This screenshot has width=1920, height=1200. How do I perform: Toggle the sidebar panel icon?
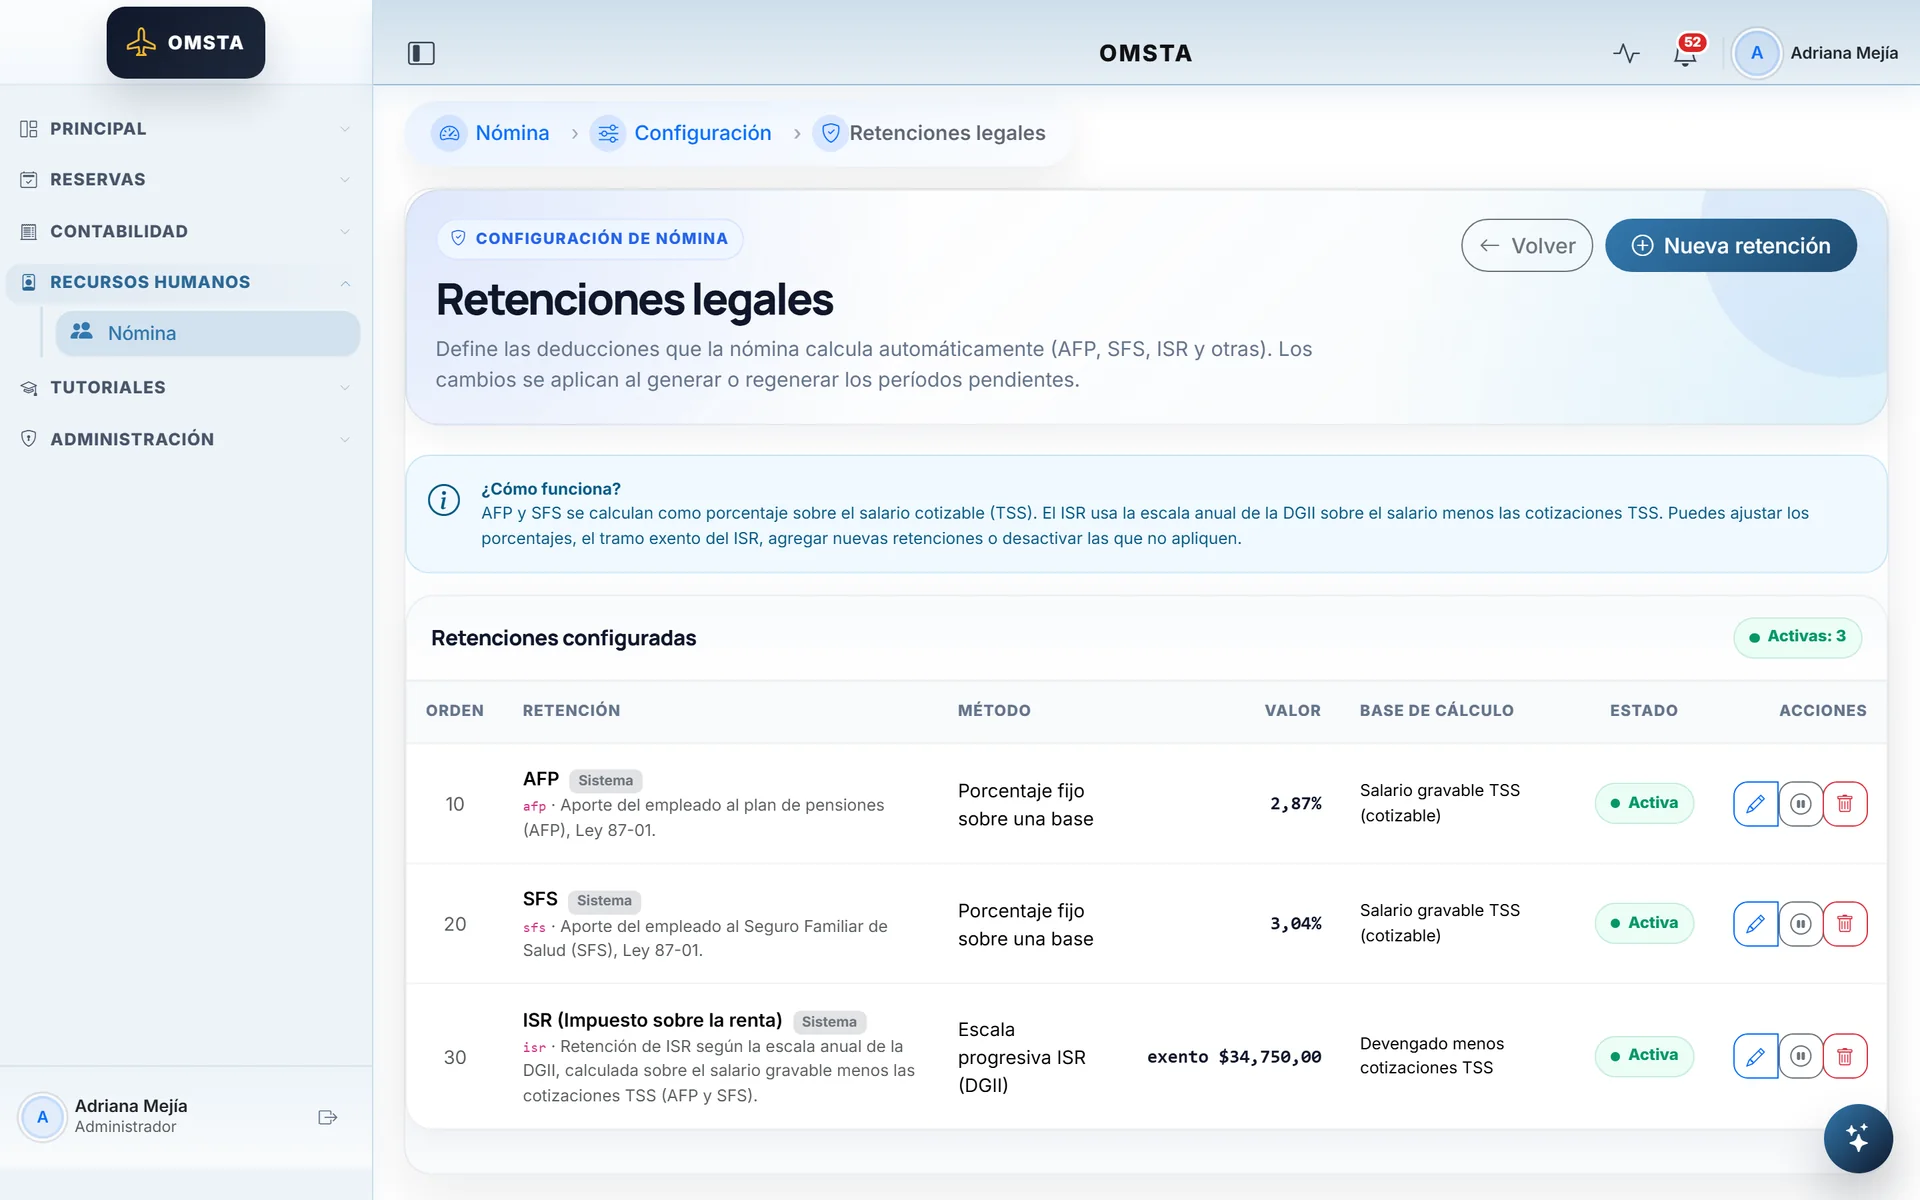[x=421, y=53]
